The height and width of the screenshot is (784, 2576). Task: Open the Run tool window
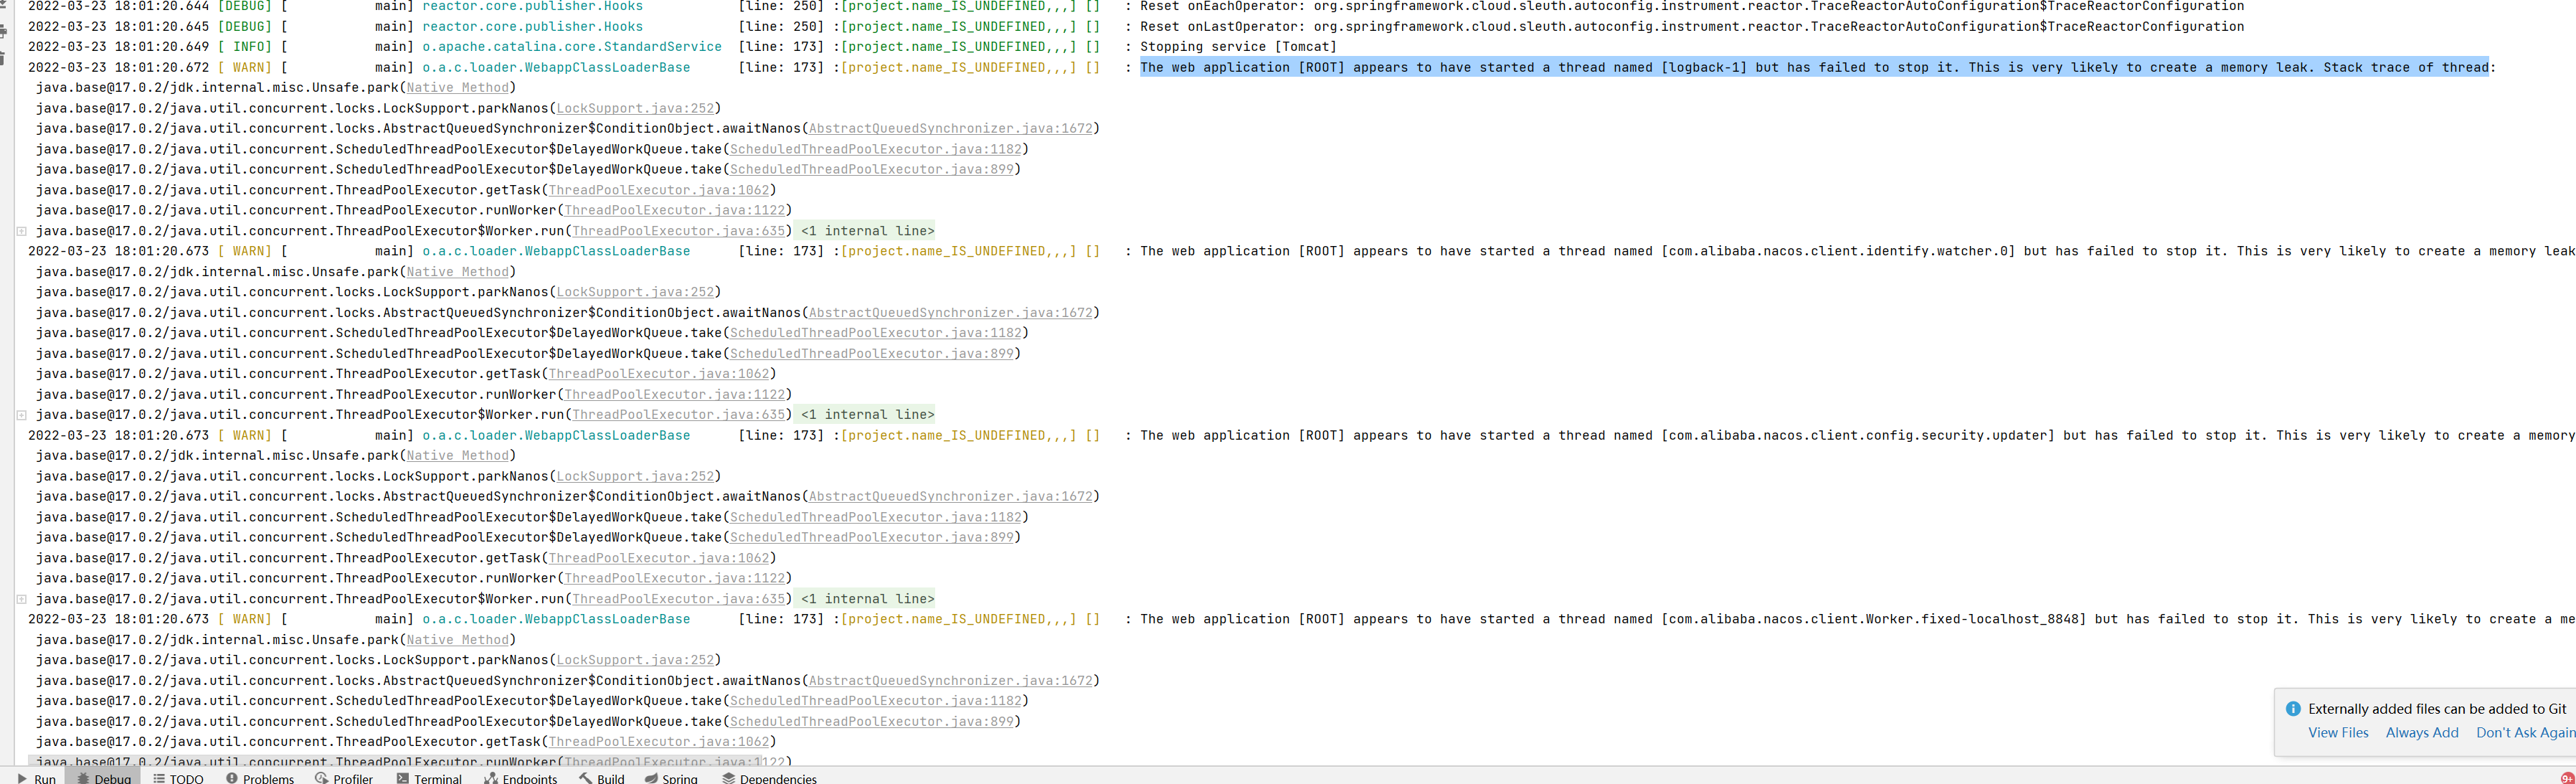click(x=42, y=778)
